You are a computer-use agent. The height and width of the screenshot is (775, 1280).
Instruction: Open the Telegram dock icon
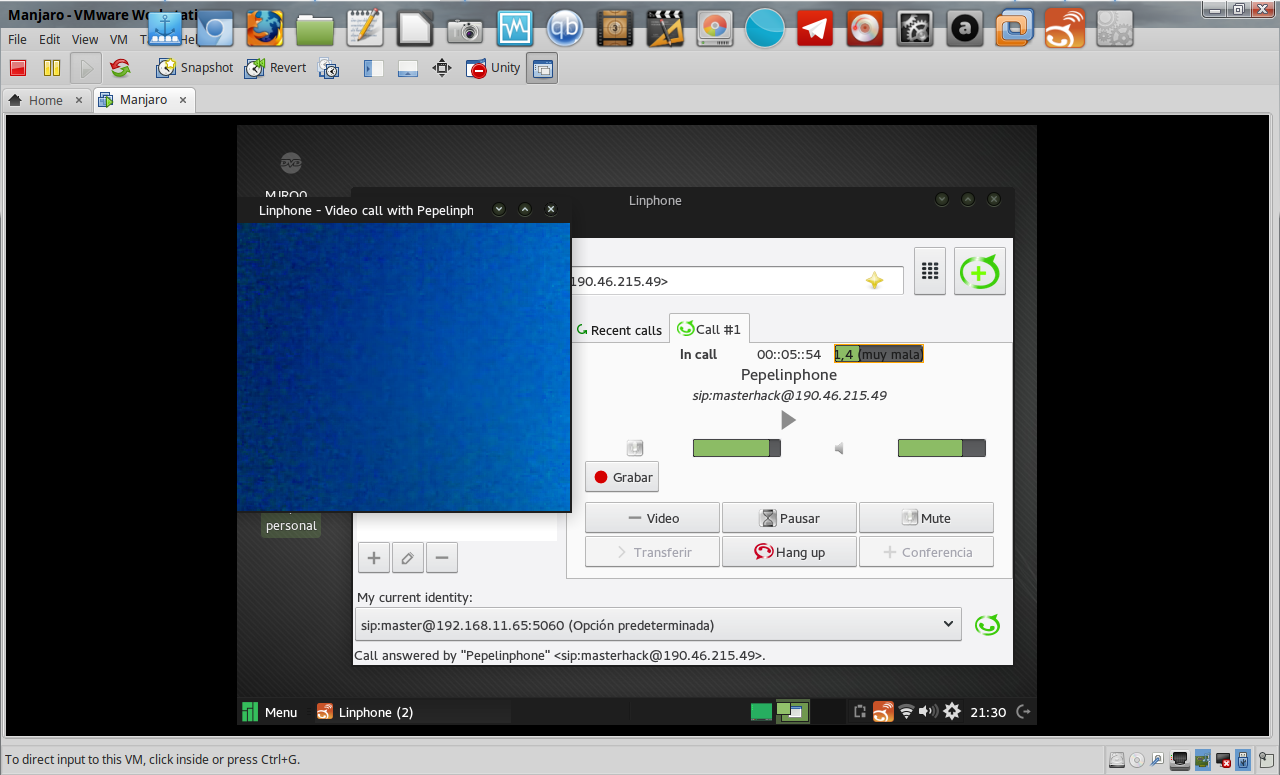click(815, 28)
